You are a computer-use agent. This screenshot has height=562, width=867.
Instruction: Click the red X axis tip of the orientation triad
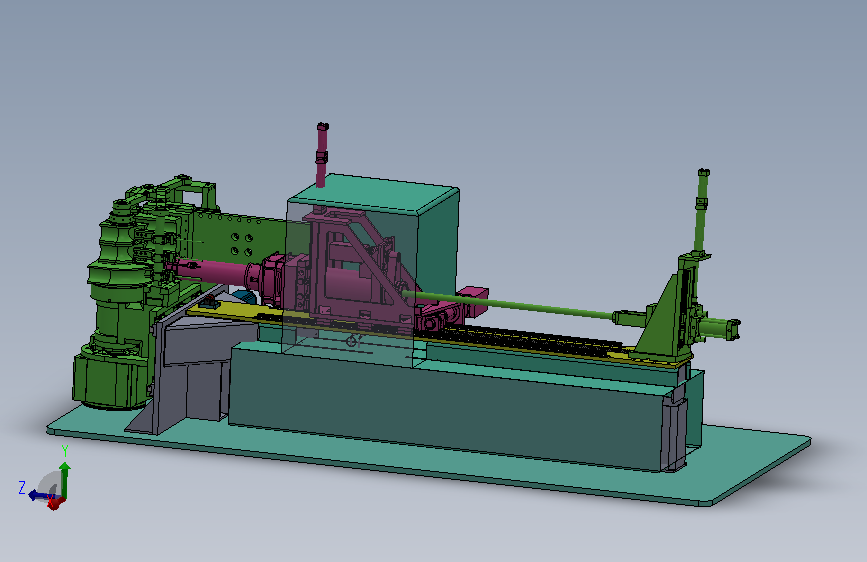[54, 504]
